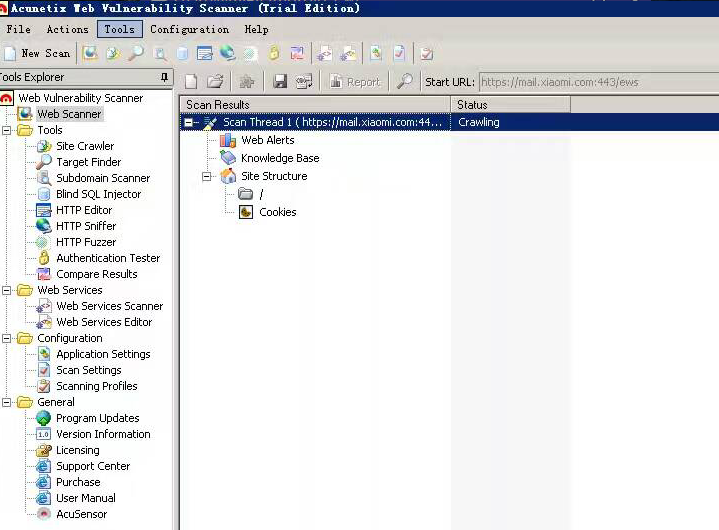Select Web Scanner in Tools Explorer
The image size is (719, 530).
click(69, 114)
